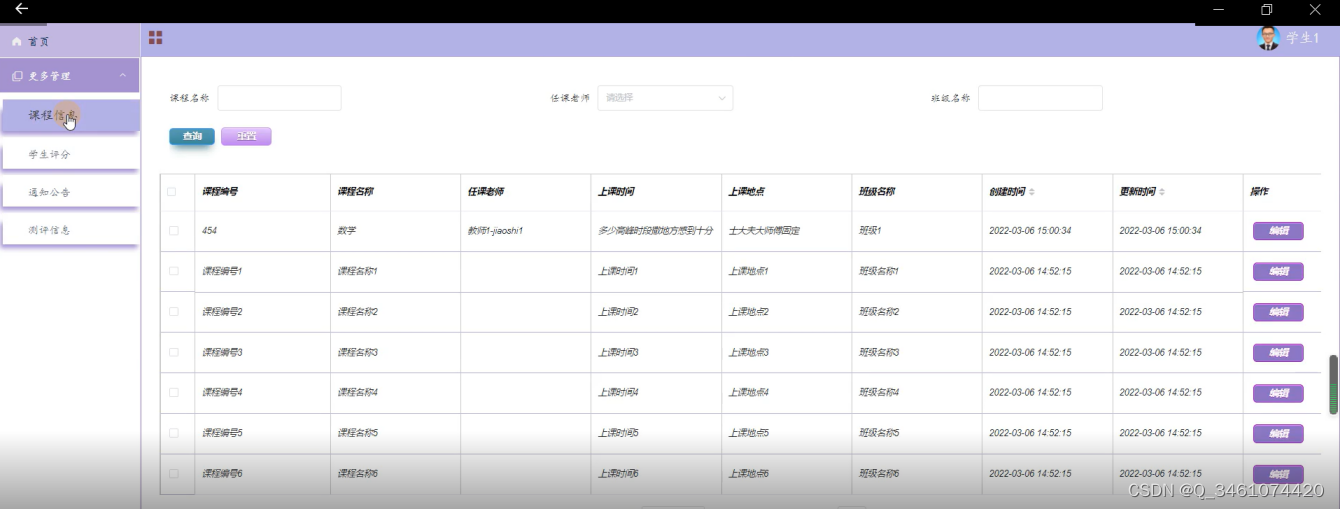Viewport: 1340px width, 509px height.
Task: Tick the checkbox for 课程编号4 row
Action: (174, 393)
